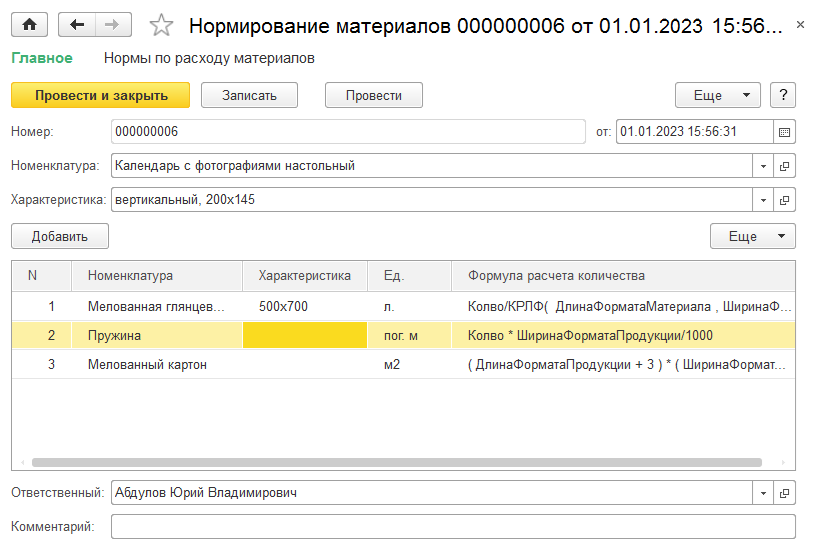This screenshot has height=545, width=813.
Task: Open the Характеристика item form icon
Action: coord(785,200)
